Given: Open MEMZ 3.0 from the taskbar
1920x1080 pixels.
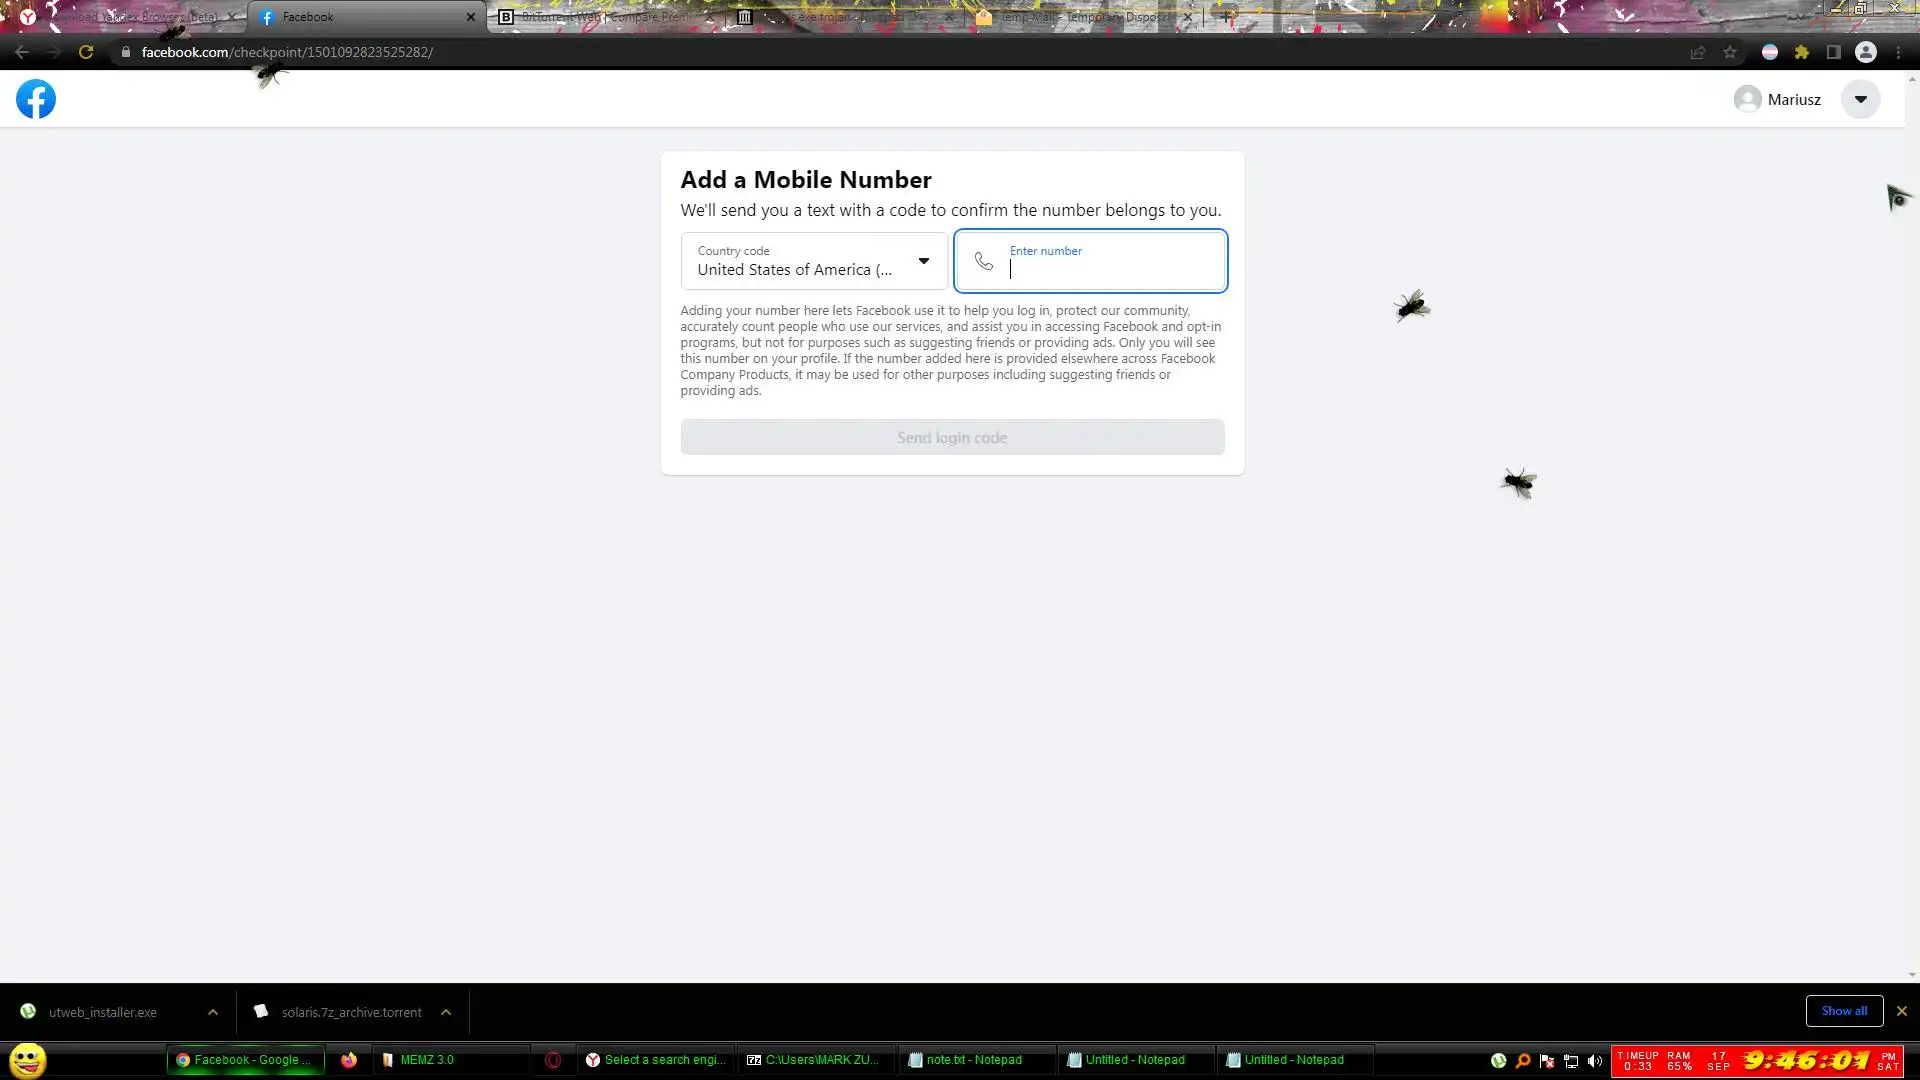Looking at the screenshot, I should 427,1060.
